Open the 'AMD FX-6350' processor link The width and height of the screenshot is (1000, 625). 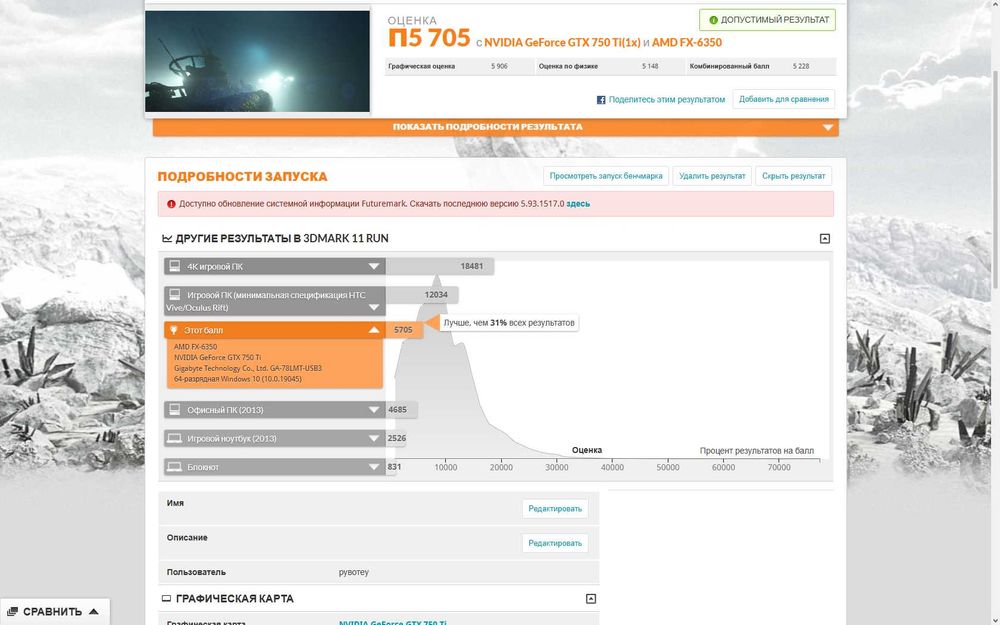point(687,43)
